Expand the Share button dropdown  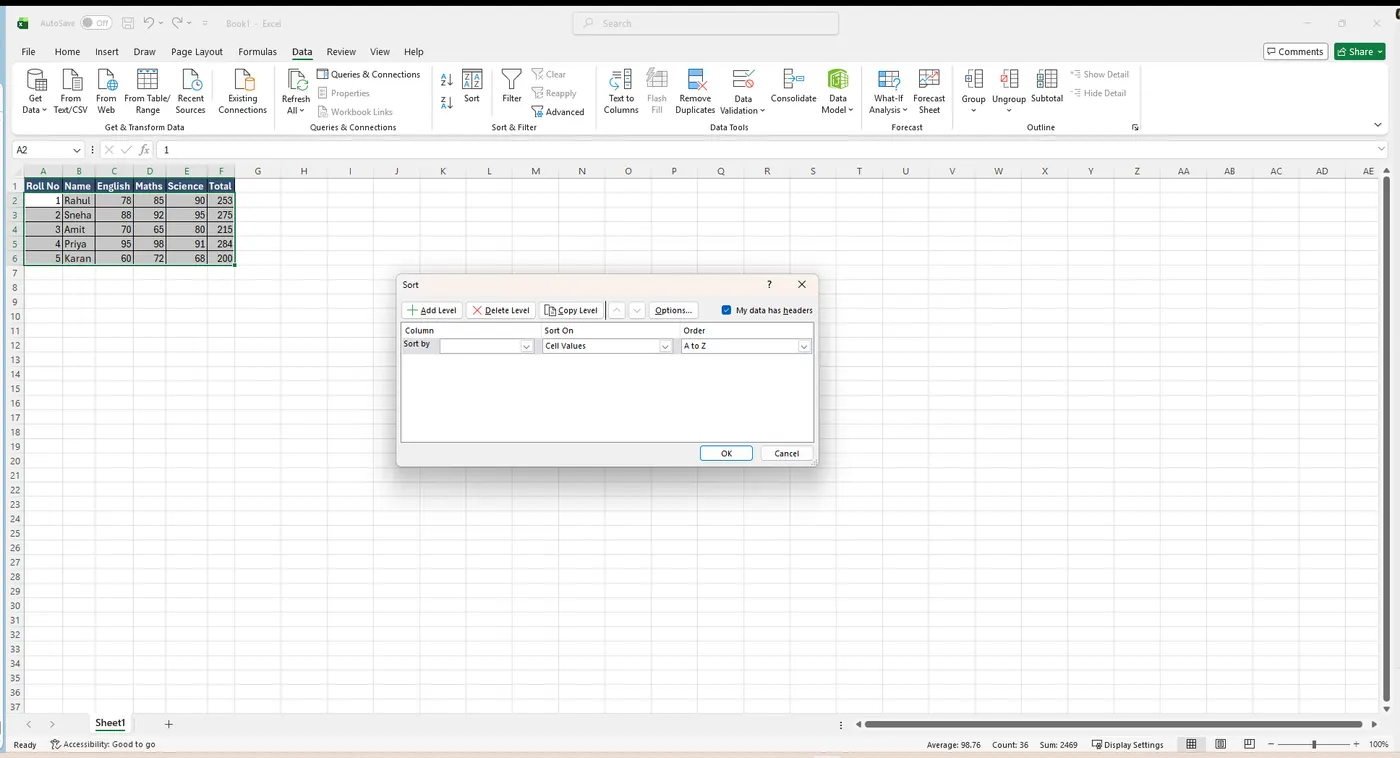click(1379, 51)
